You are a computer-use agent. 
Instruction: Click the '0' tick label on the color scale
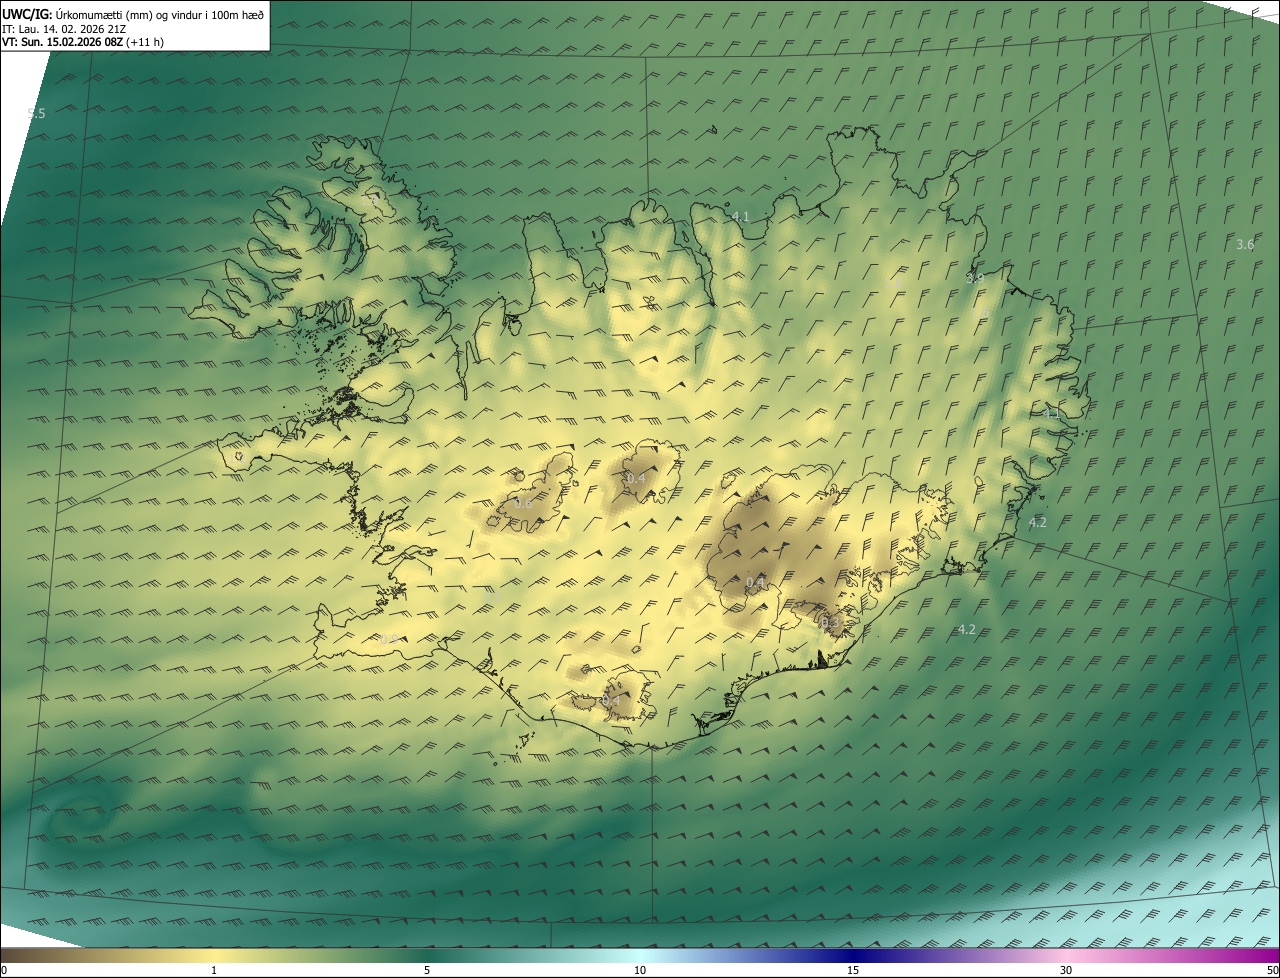click(x=3, y=971)
